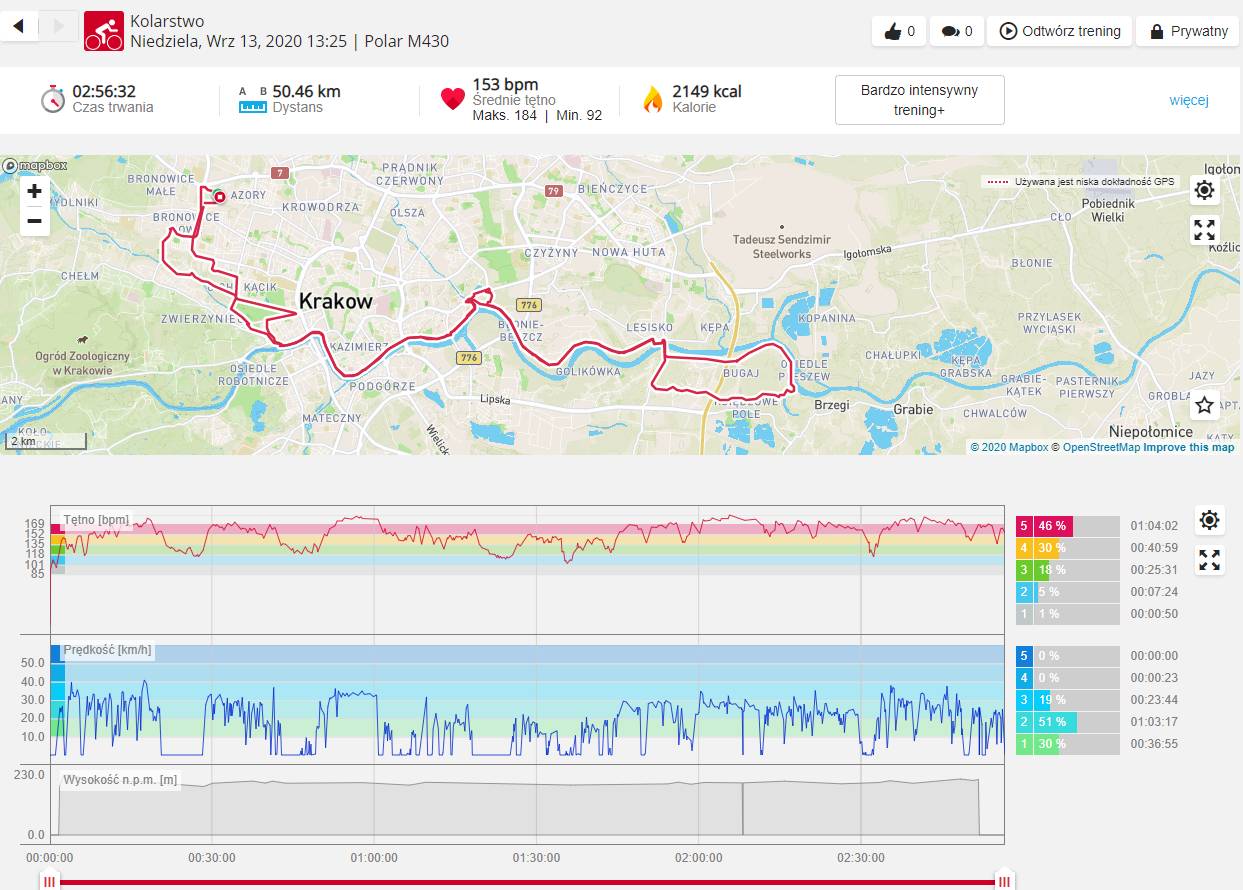Open the OpenStreetMap attribution link
Image resolution: width=1243 pixels, height=890 pixels.
coord(1101,447)
